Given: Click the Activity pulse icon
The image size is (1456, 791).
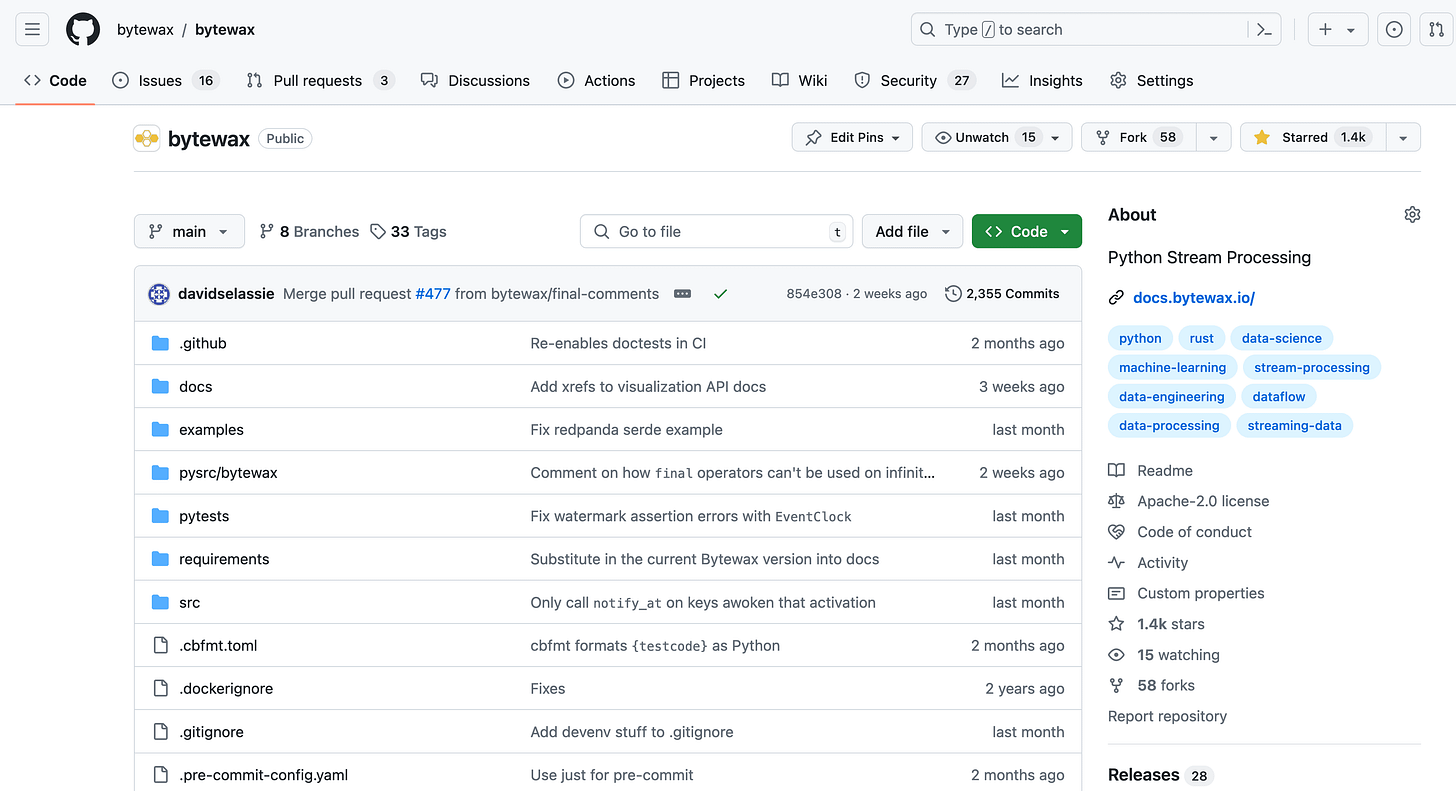Looking at the screenshot, I should 1116,563.
